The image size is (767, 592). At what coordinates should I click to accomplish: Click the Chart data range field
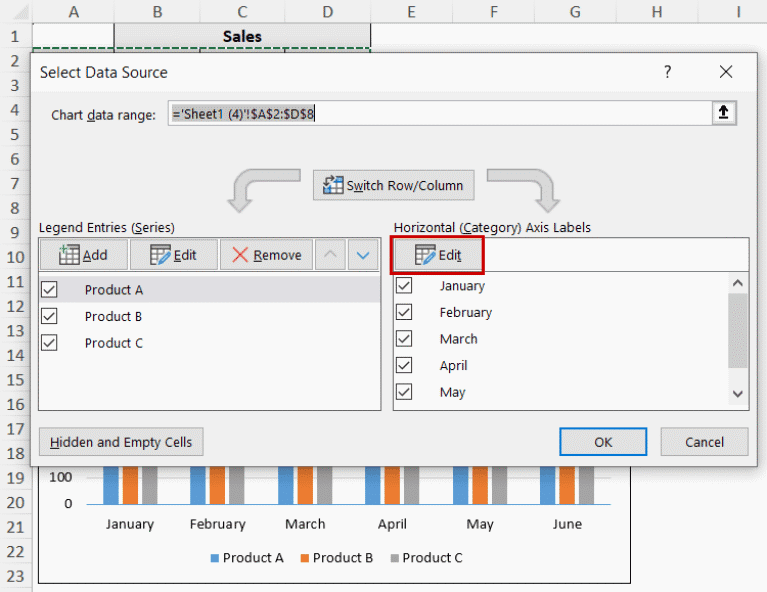pos(439,114)
